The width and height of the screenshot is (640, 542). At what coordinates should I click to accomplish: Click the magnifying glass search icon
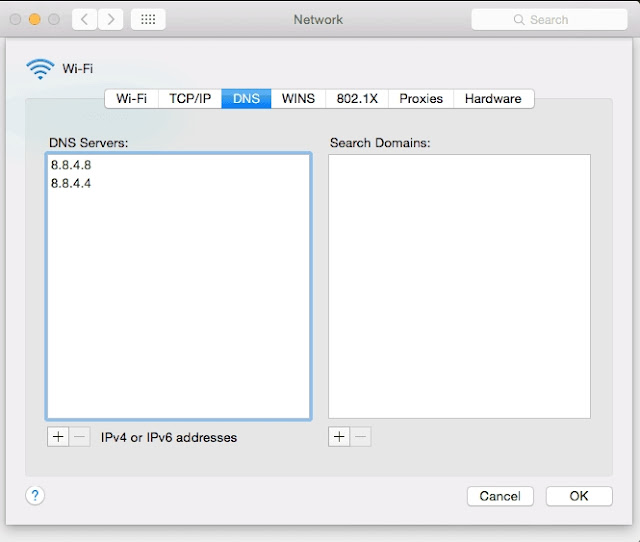519,20
